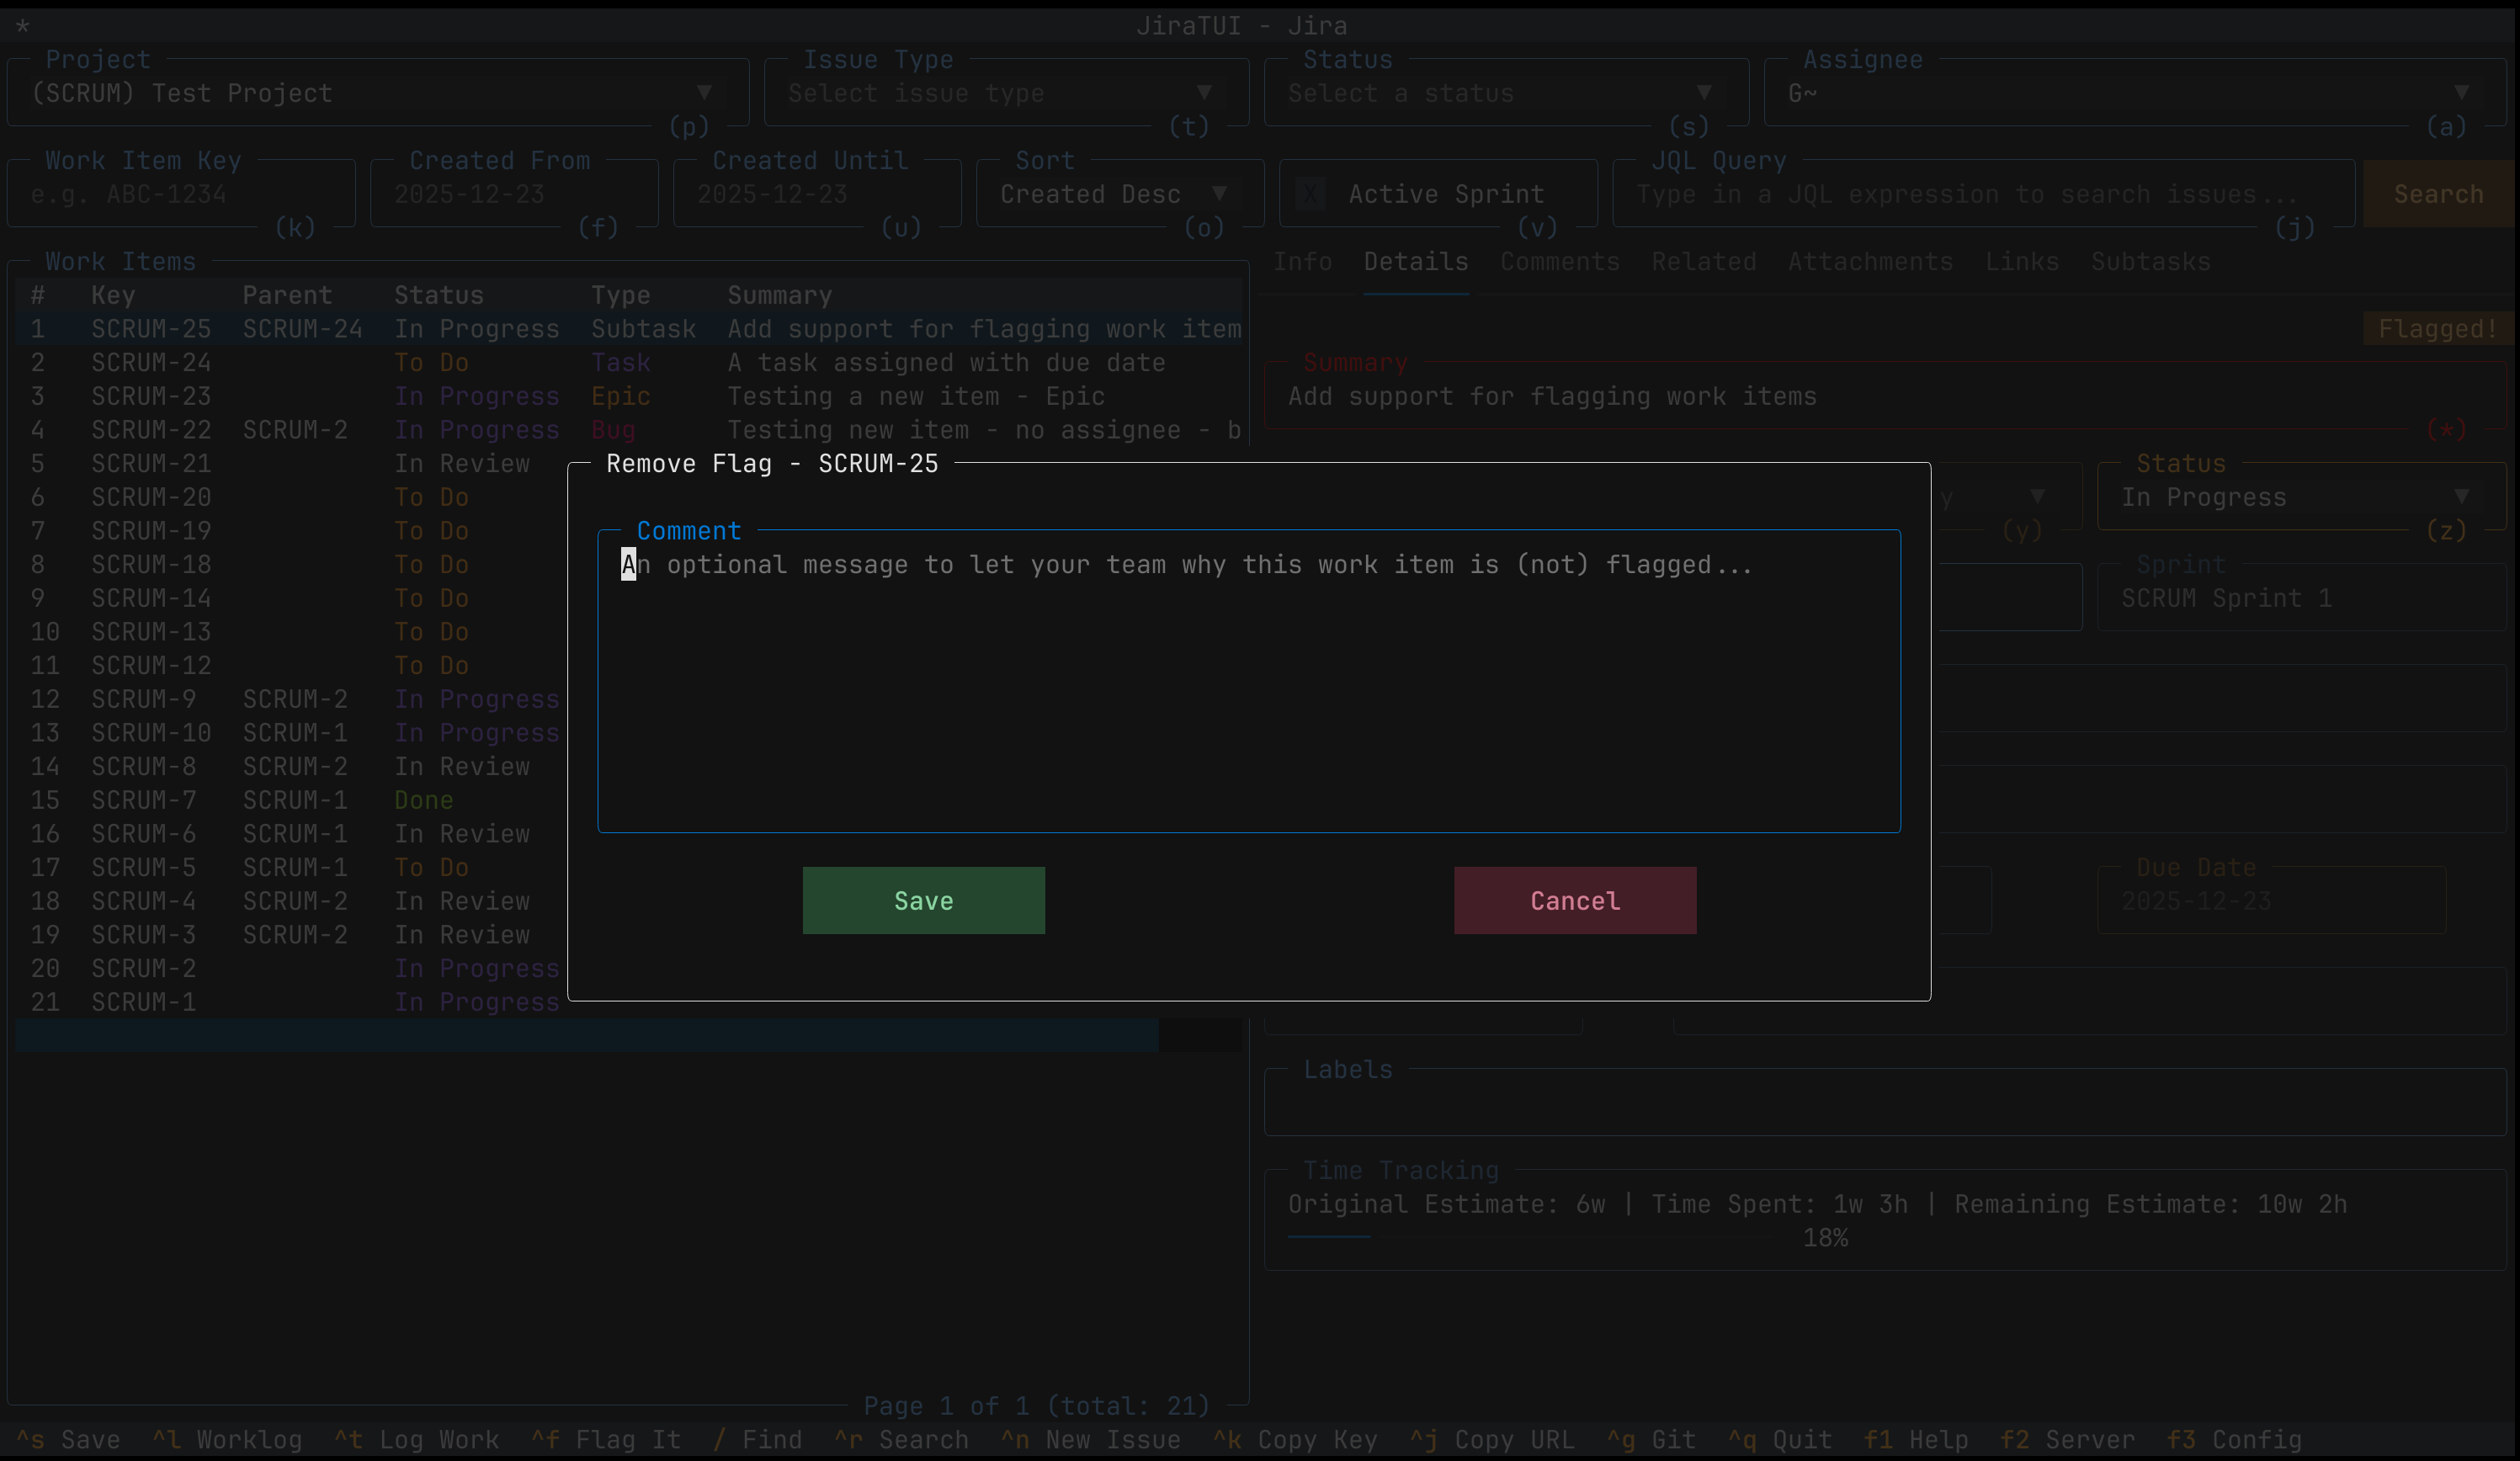Select work item row SCRUM-1
The height and width of the screenshot is (1461, 2520).
[x=291, y=1003]
